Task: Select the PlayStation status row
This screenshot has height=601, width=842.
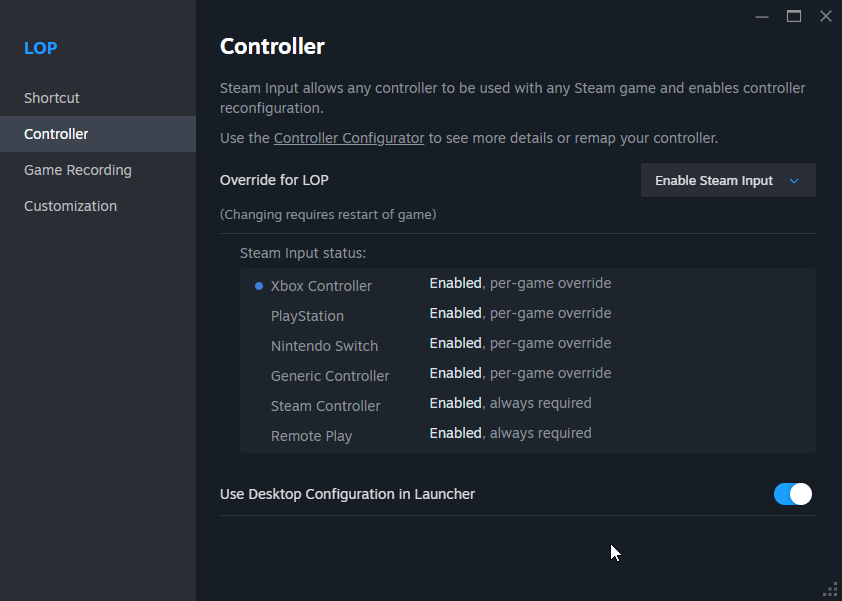Action: tap(527, 315)
